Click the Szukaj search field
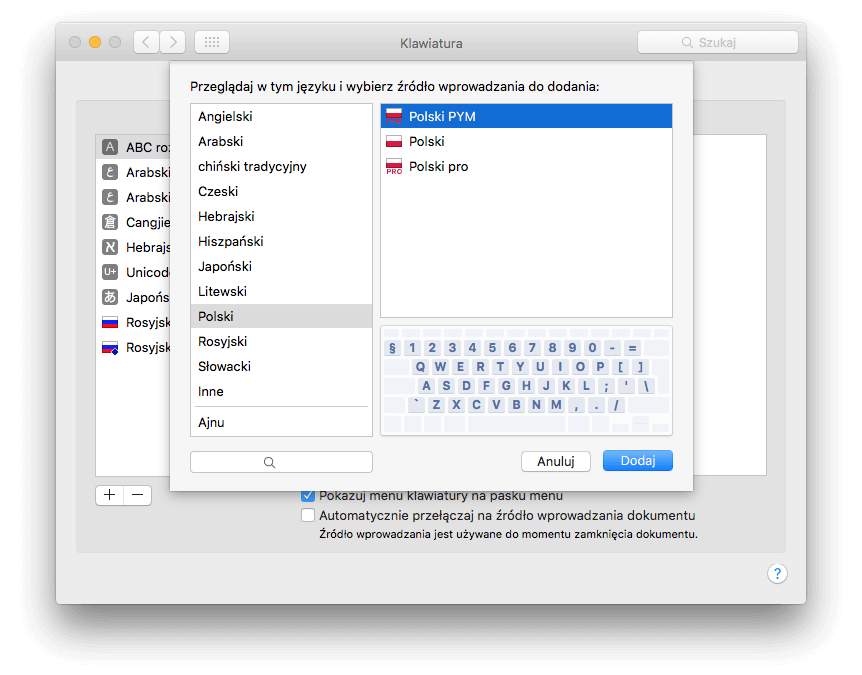862x675 pixels. point(718,42)
